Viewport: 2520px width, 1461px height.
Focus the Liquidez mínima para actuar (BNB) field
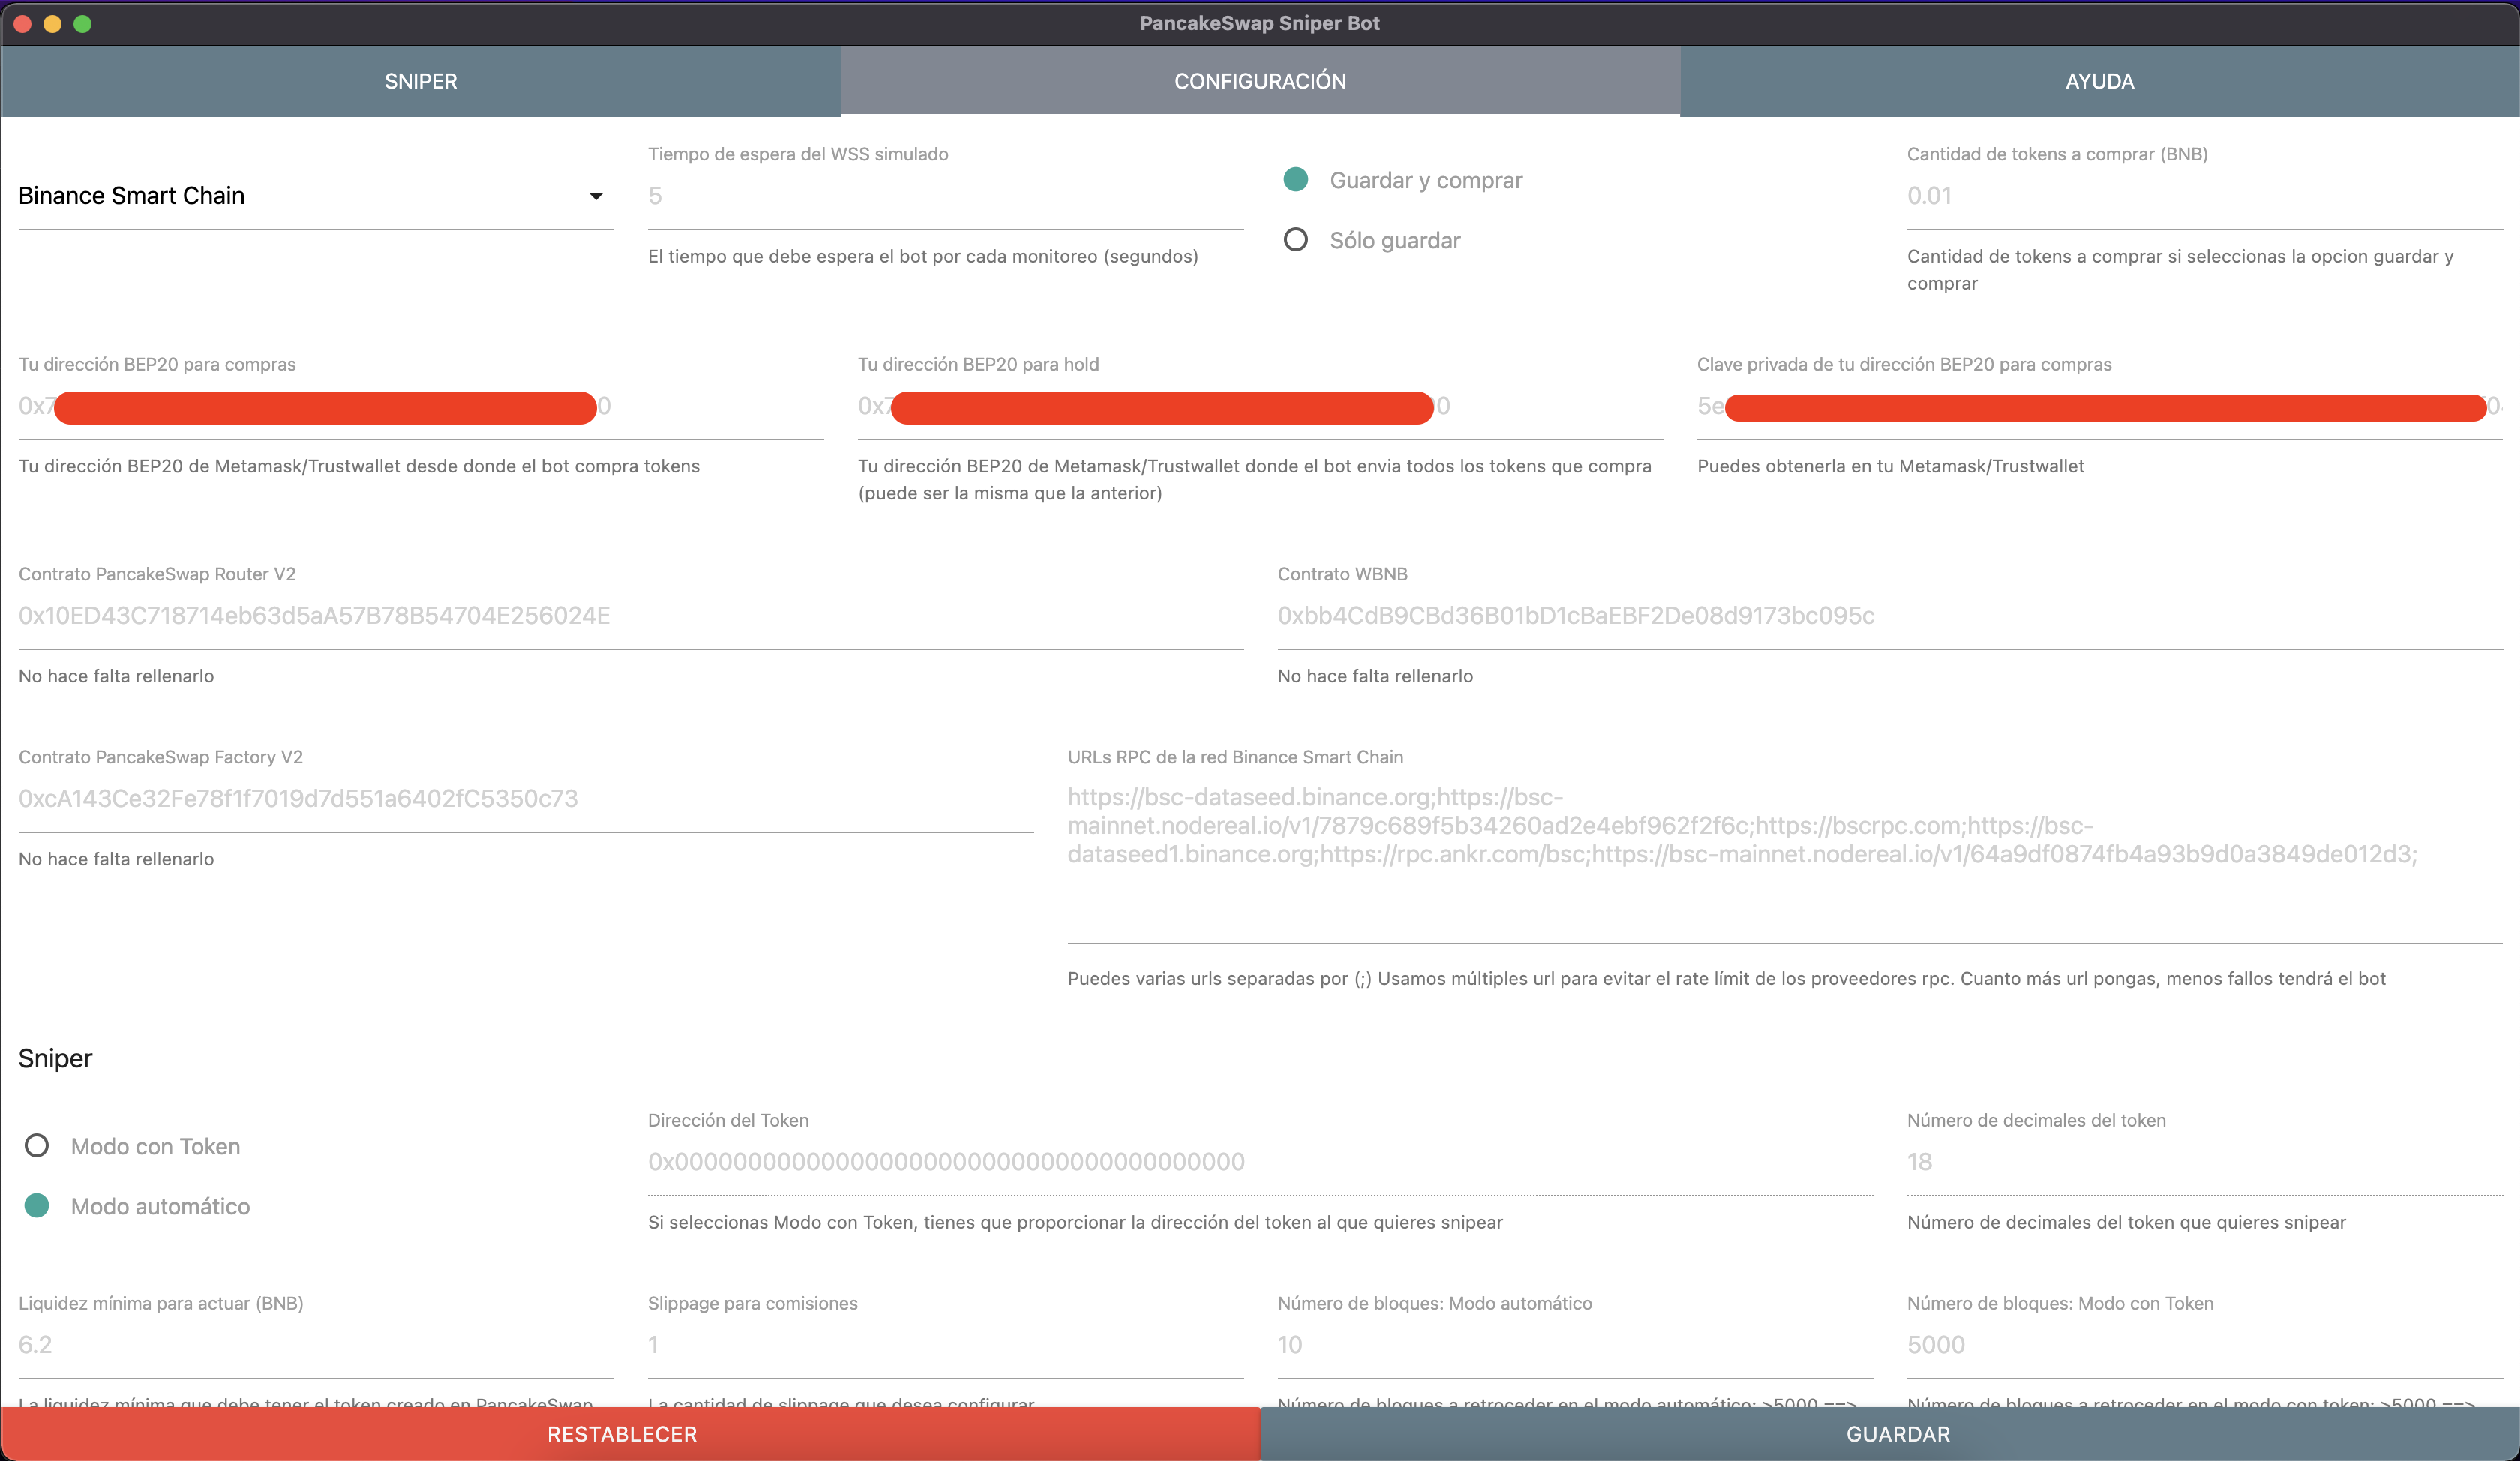click(316, 1345)
